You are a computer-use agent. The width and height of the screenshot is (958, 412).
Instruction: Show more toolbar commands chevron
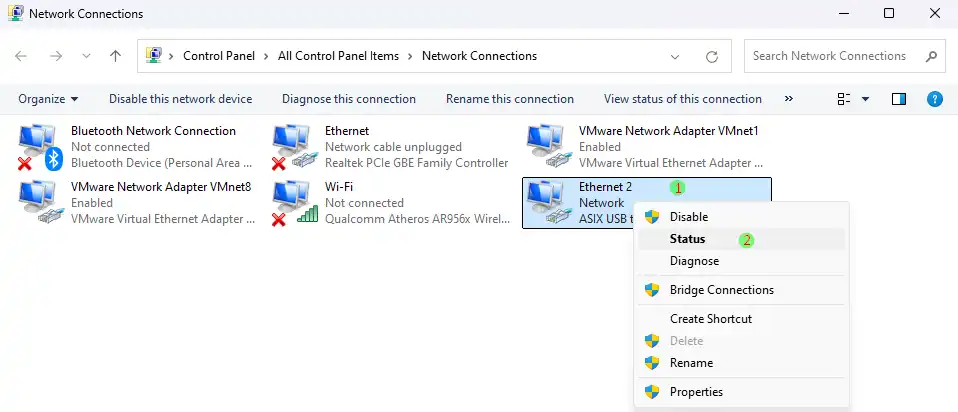coord(789,99)
